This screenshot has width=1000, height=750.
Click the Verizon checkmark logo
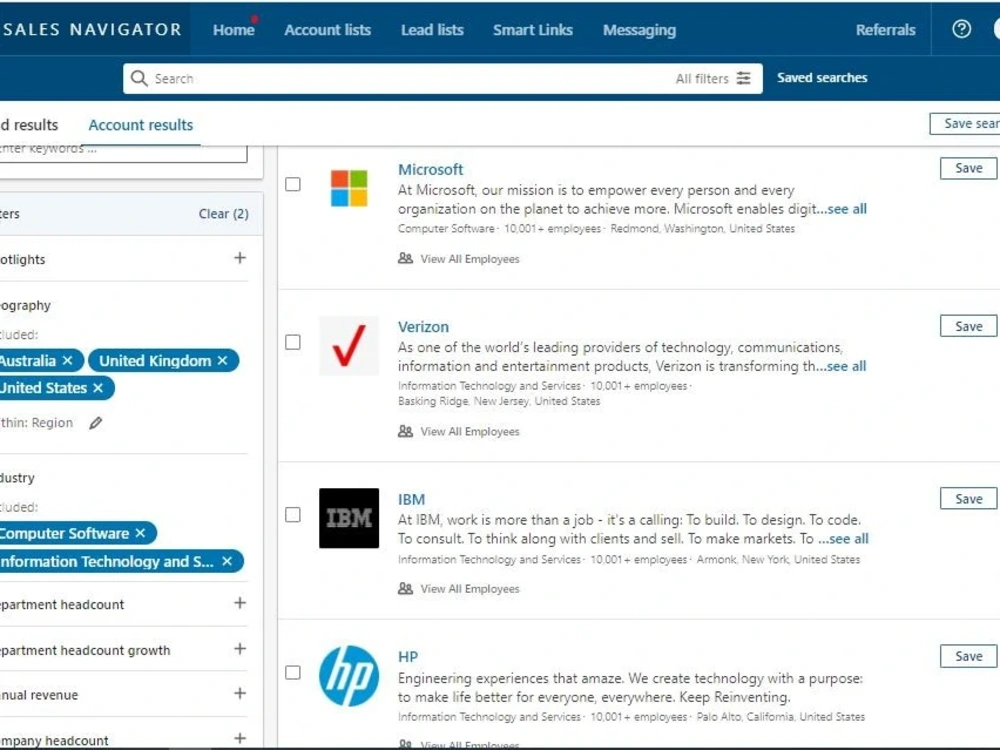coord(349,346)
